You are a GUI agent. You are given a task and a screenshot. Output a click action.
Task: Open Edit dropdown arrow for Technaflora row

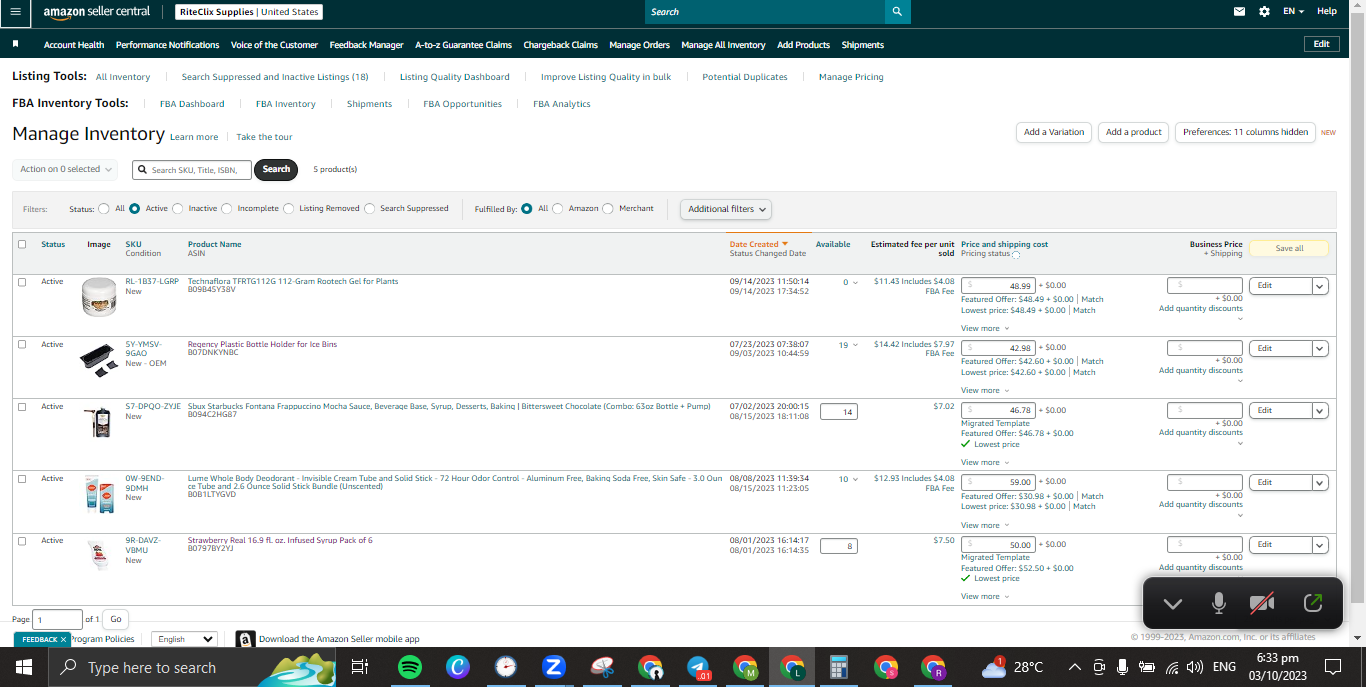point(1320,286)
